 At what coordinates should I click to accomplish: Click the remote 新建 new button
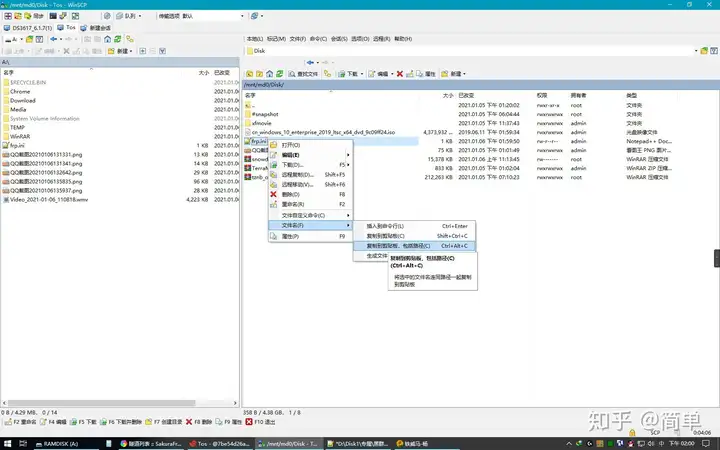pos(453,73)
